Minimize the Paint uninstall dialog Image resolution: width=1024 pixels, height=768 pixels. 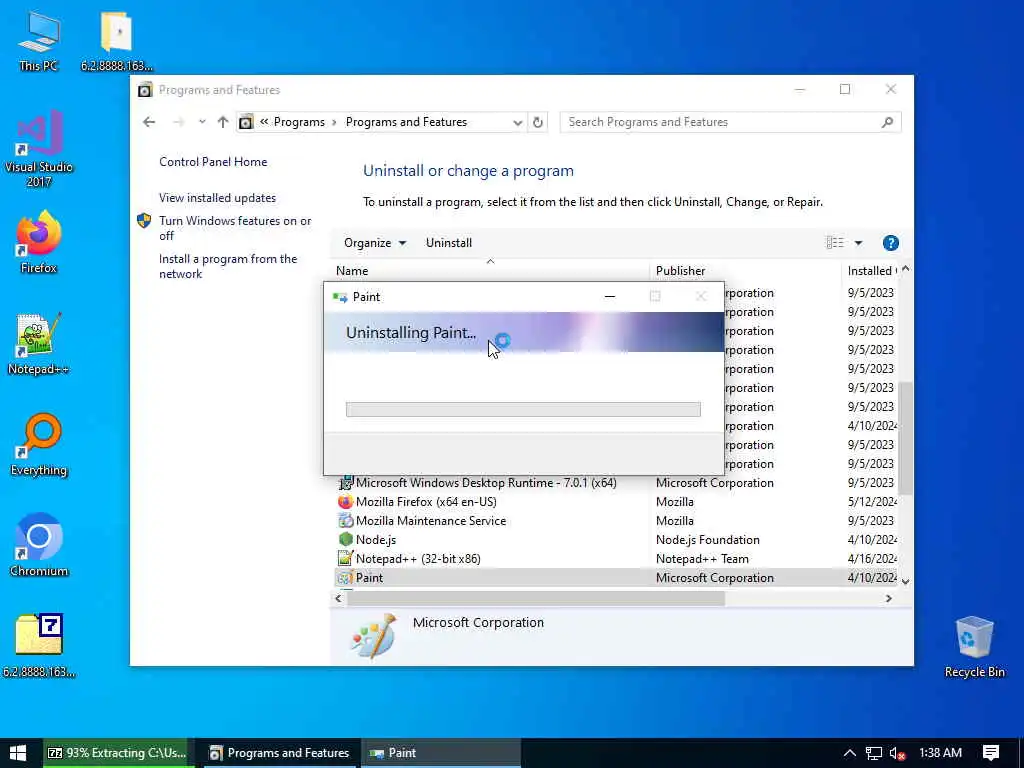(x=609, y=296)
